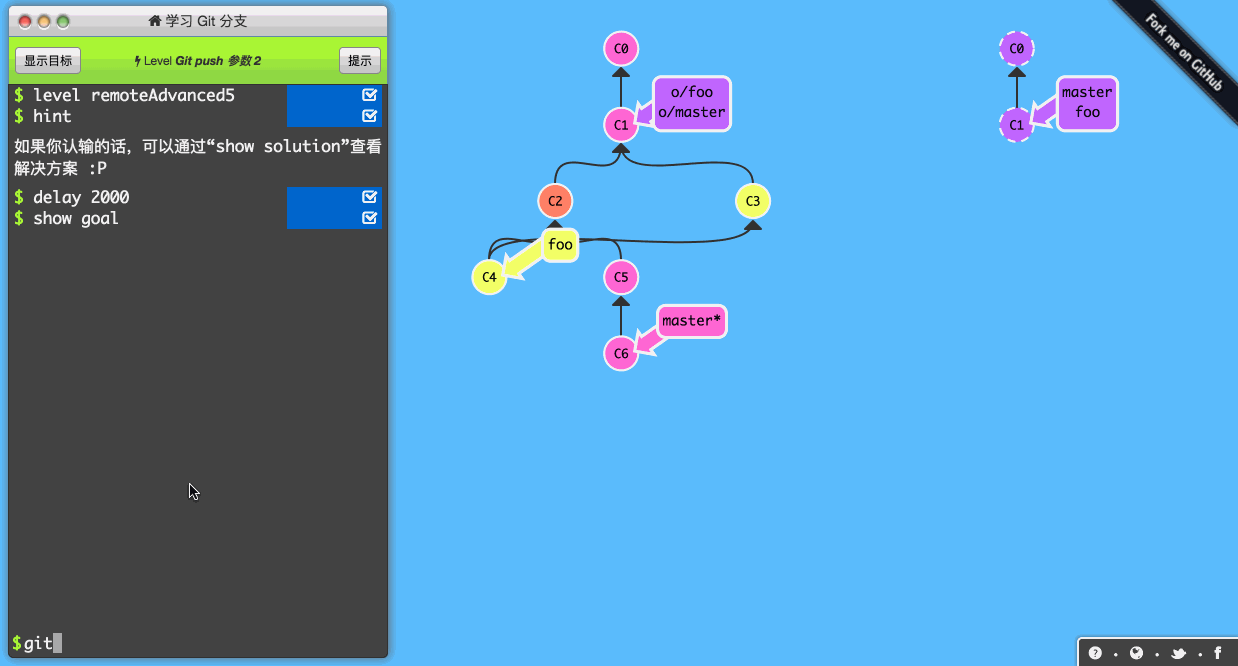The width and height of the screenshot is (1238, 666).
Task: Click the 提示 hint button
Action: [x=359, y=60]
